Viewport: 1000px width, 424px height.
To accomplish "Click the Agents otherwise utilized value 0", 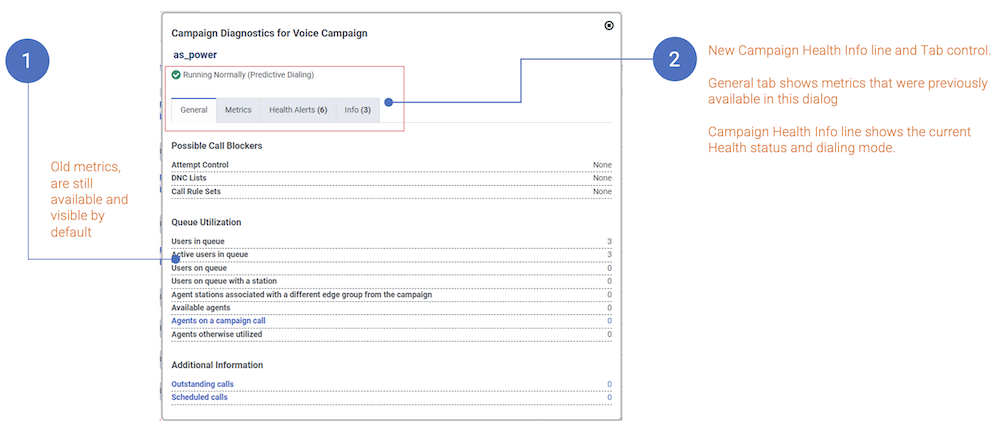I will click(609, 334).
